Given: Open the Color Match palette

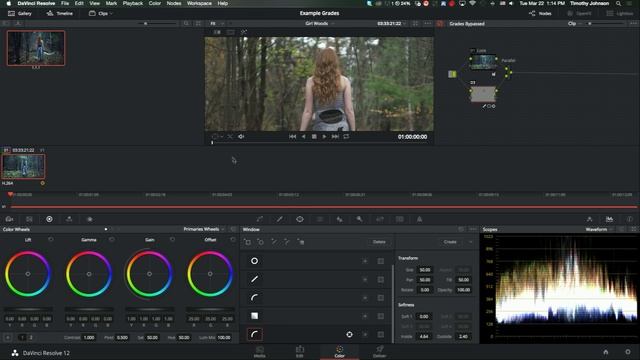Looking at the screenshot, I should click(x=29, y=220).
